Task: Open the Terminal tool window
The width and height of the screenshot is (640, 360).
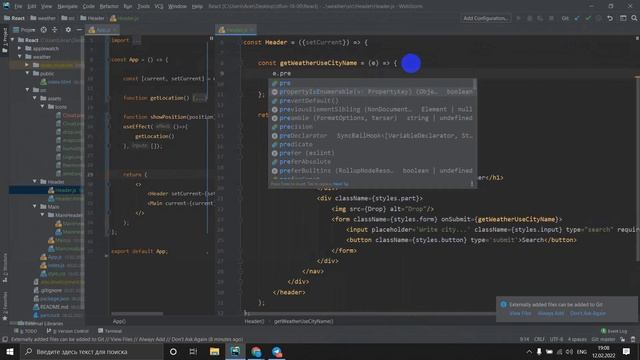Action: click(x=110, y=331)
